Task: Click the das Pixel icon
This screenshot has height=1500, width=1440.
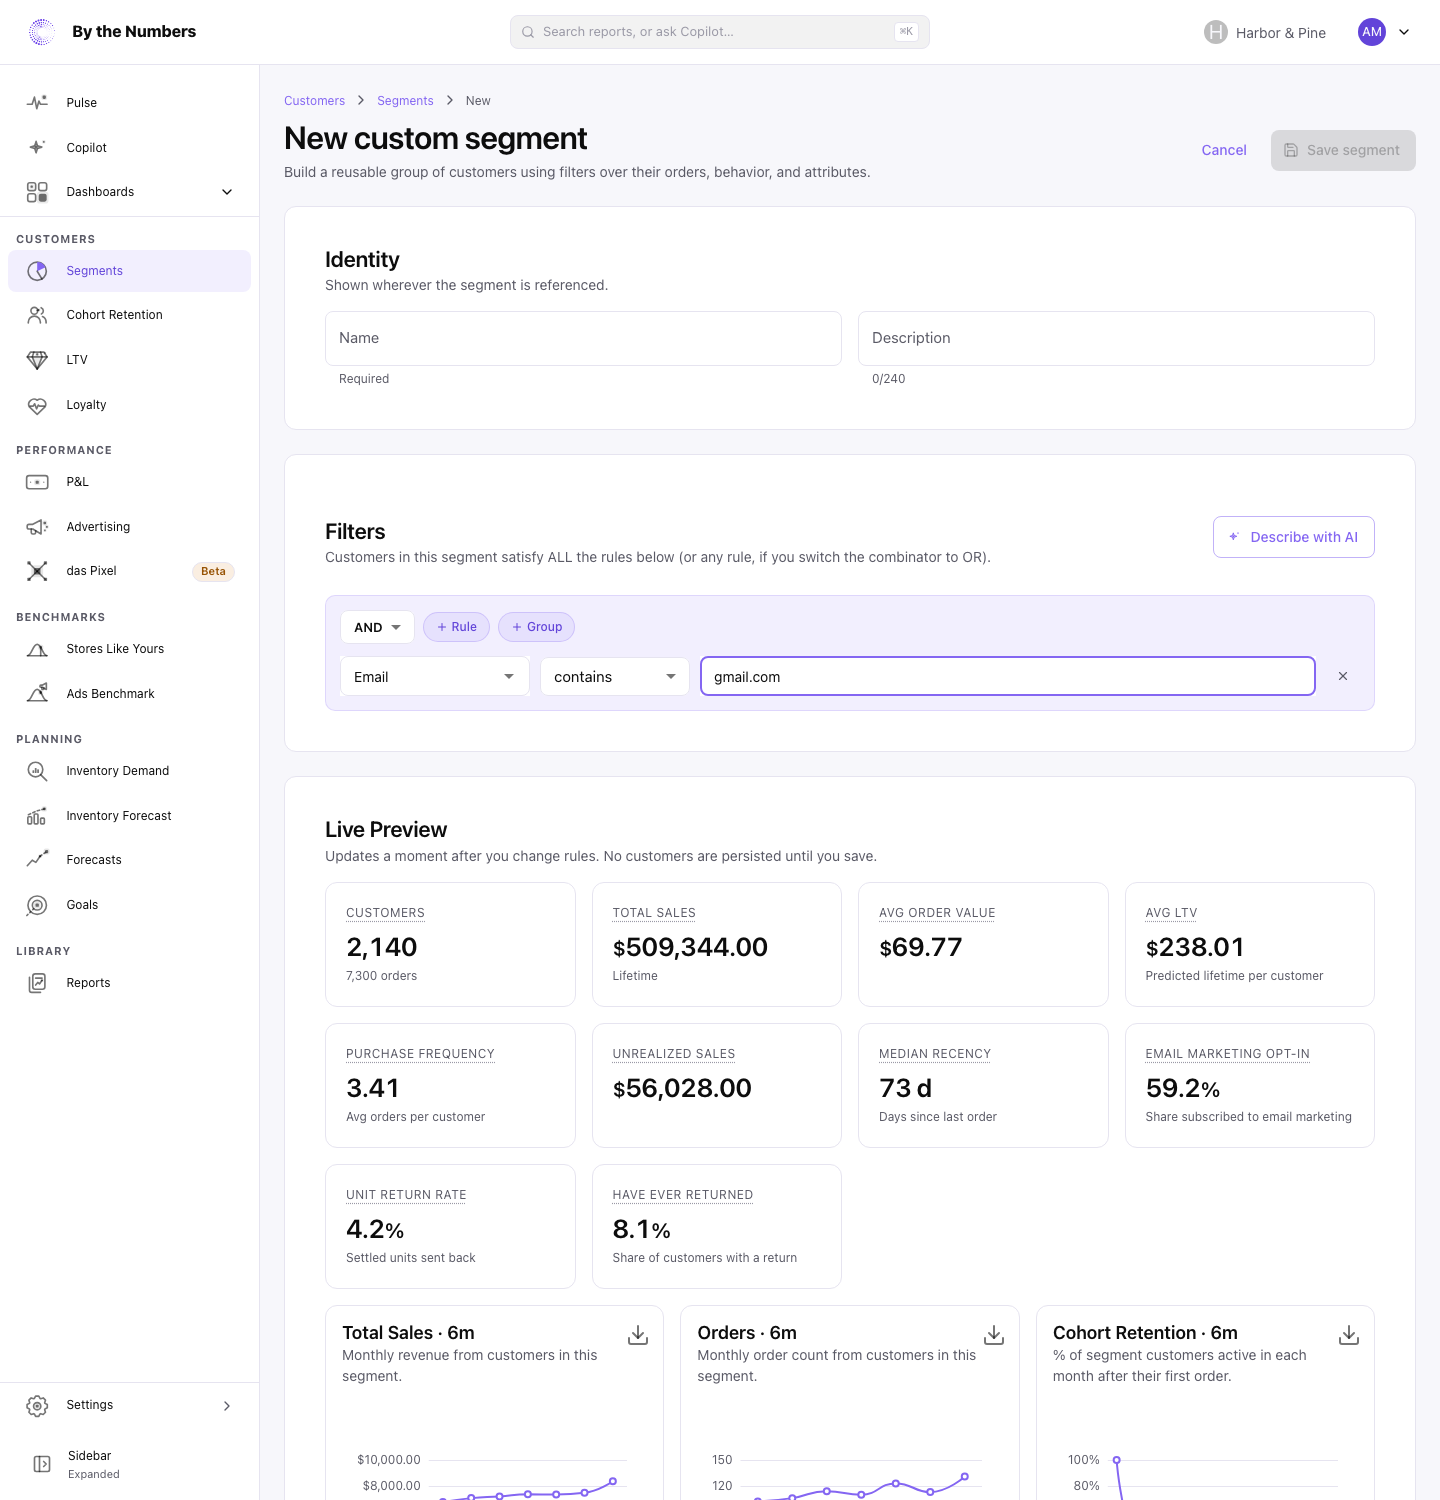Action: 37,571
